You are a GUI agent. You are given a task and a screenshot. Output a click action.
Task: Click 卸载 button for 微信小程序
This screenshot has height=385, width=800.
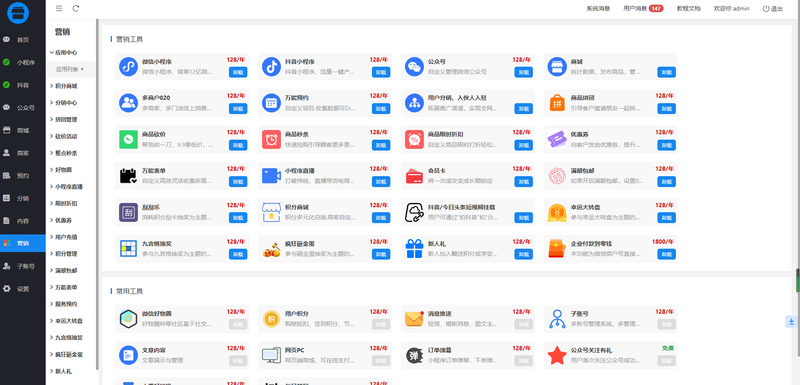[238, 72]
